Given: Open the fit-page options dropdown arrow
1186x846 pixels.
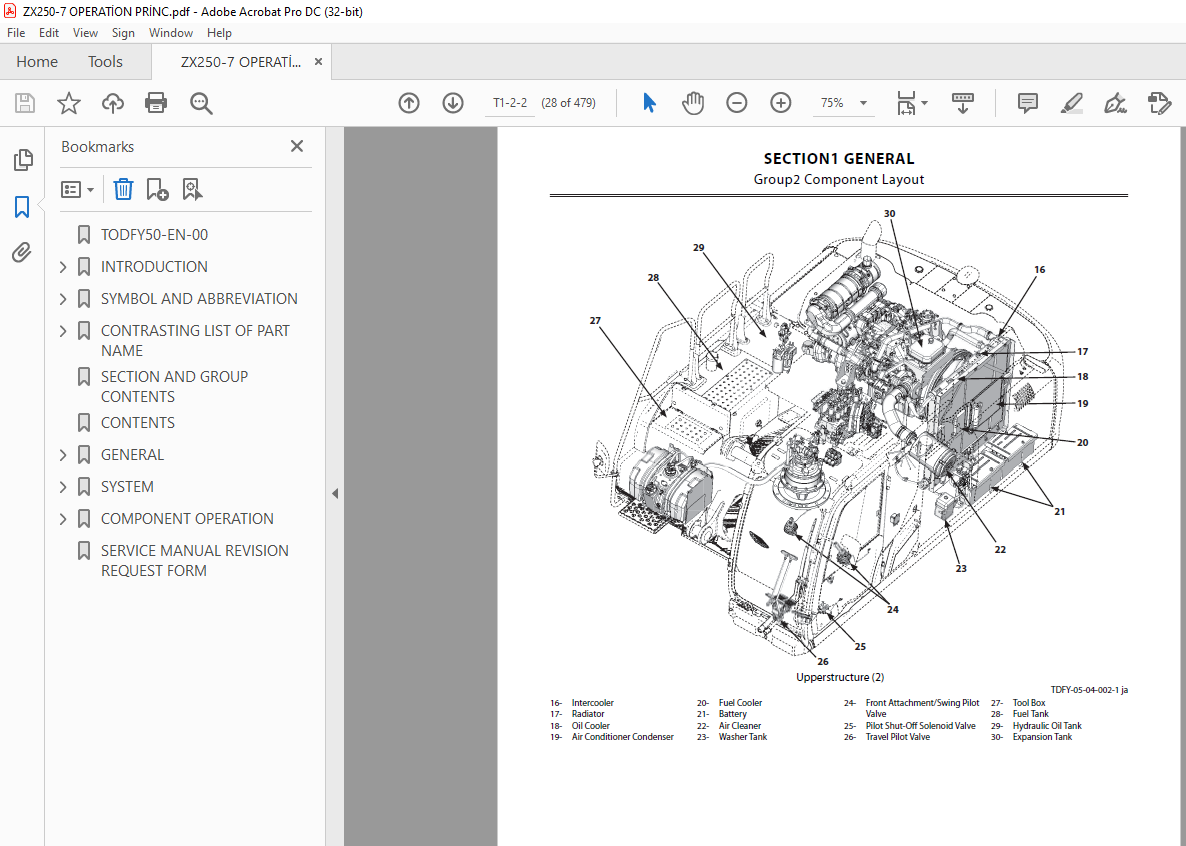Looking at the screenshot, I should (924, 103).
